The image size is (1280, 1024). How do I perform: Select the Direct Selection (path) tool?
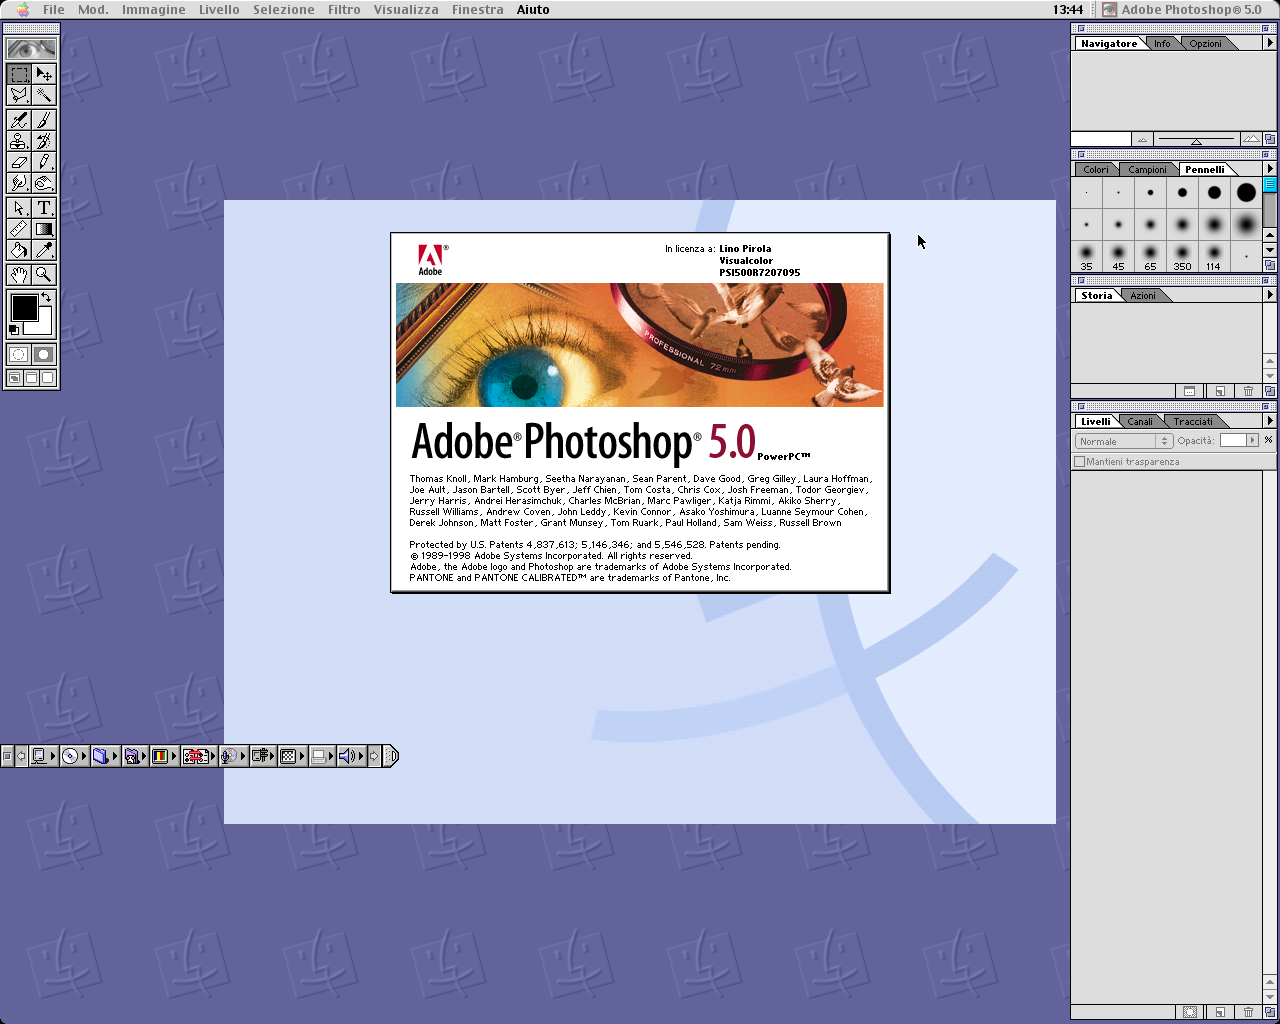[x=19, y=208]
